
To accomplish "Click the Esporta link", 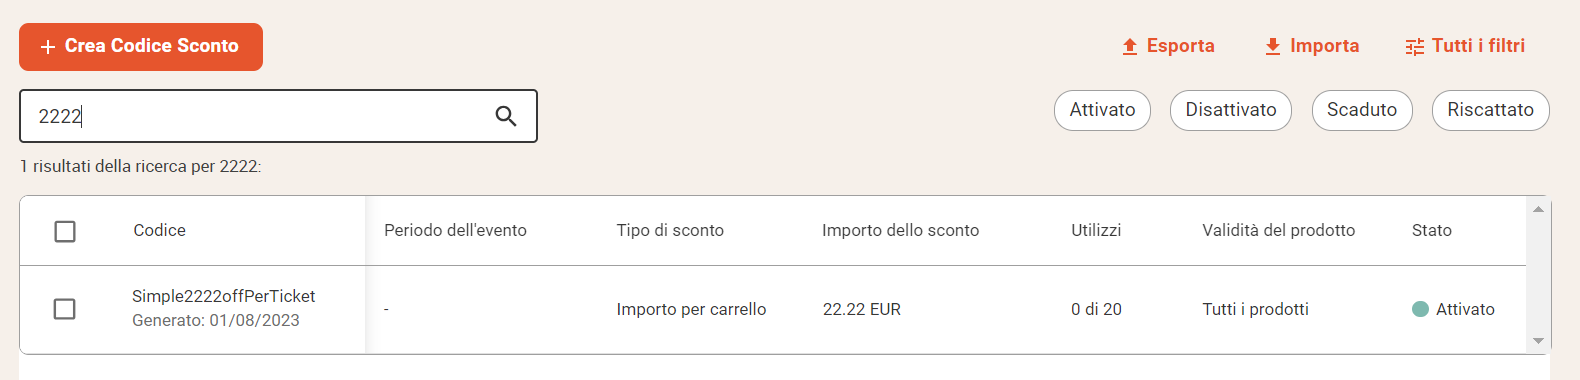I will point(1168,46).
